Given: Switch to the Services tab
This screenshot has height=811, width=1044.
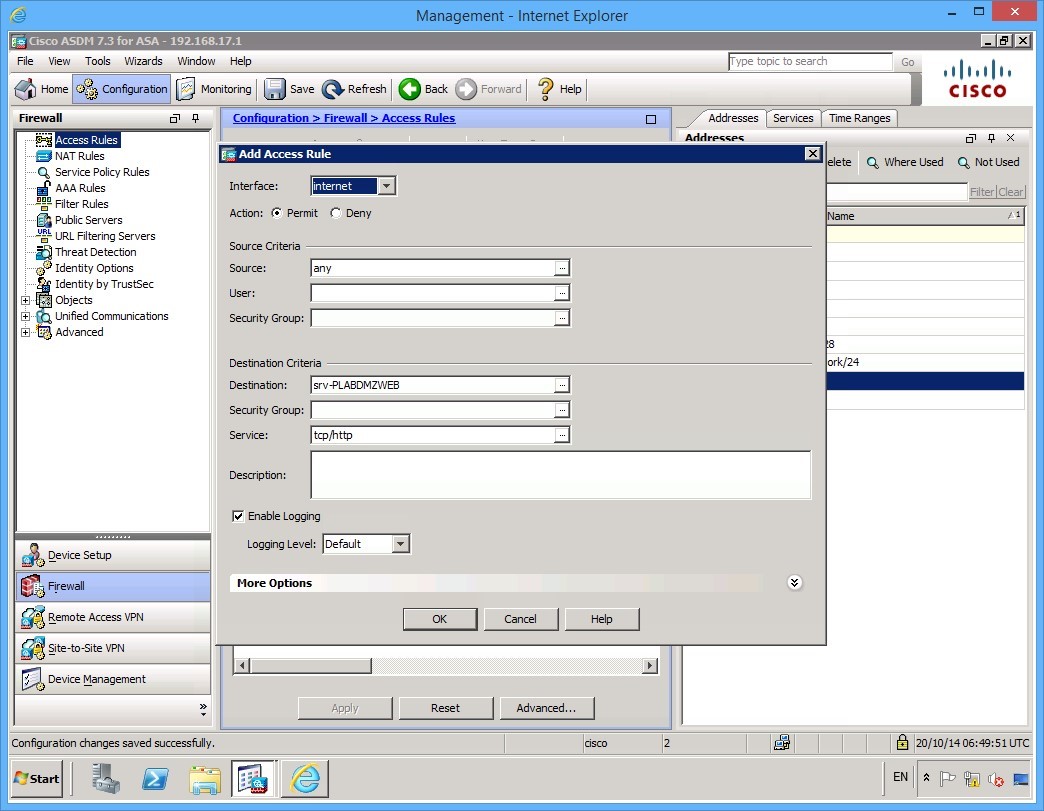Looking at the screenshot, I should [x=793, y=118].
